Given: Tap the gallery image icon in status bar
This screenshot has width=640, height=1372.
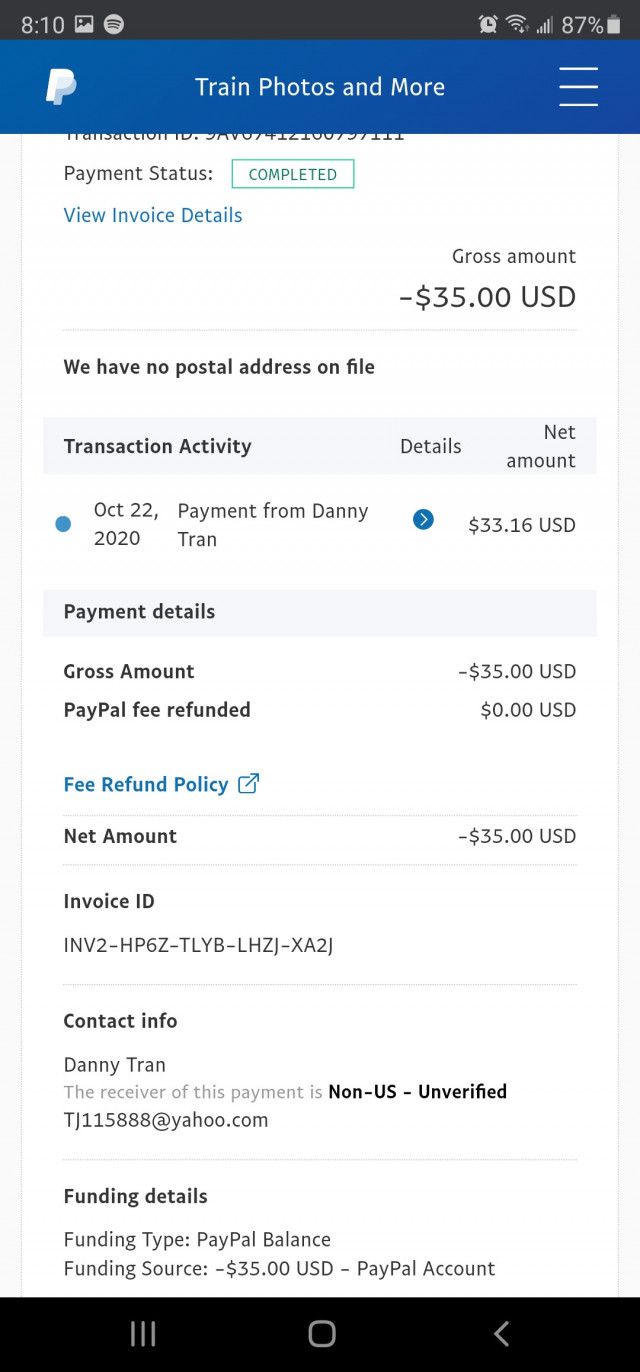Looking at the screenshot, I should point(84,24).
